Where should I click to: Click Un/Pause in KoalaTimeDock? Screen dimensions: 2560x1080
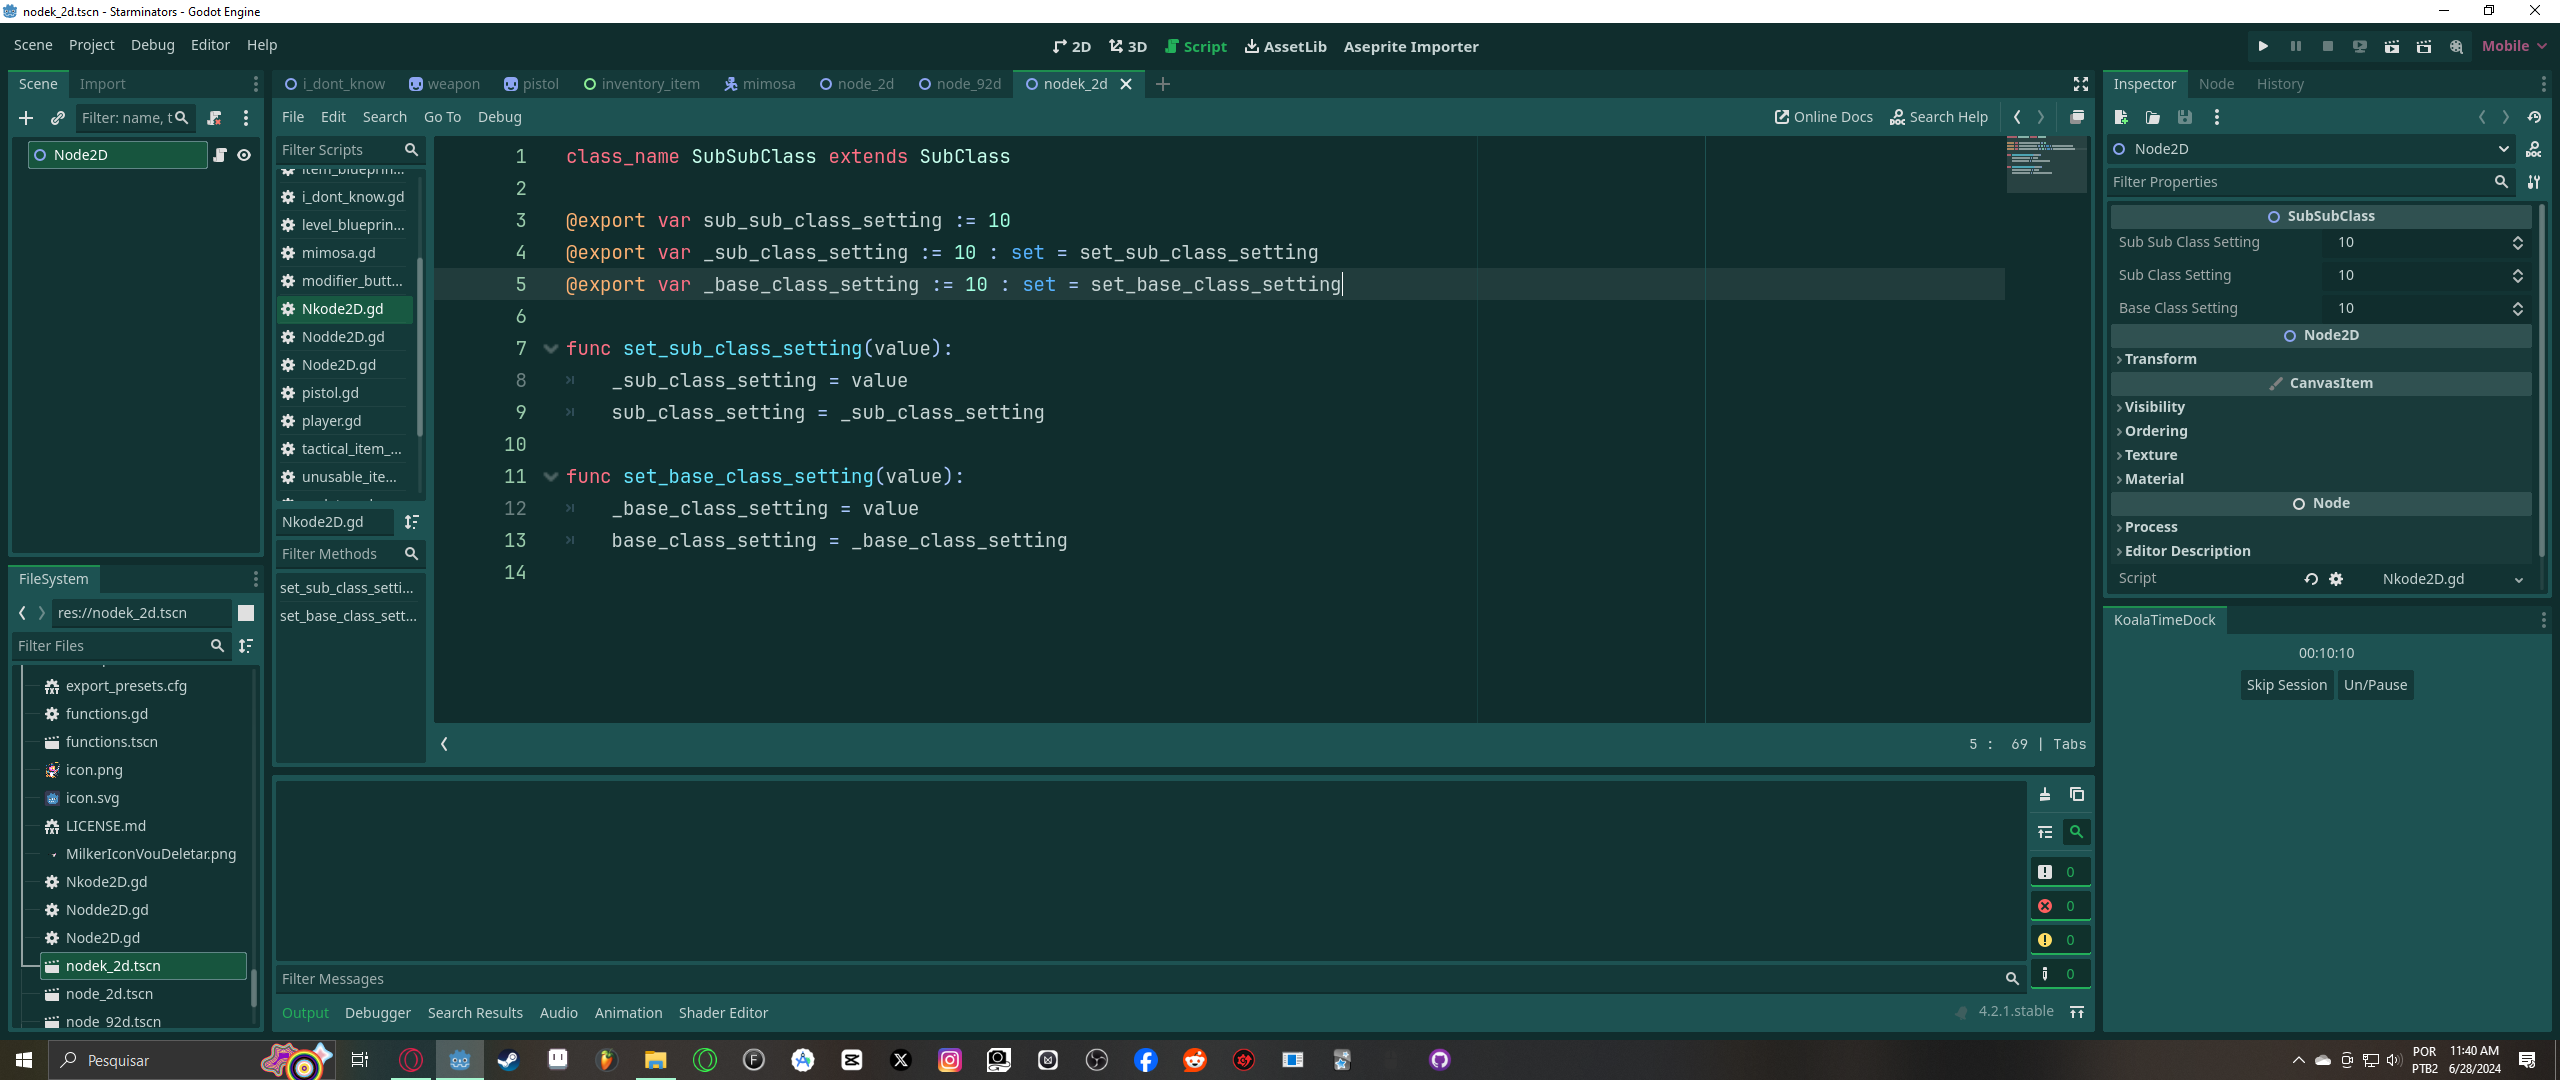pyautogui.click(x=2375, y=685)
